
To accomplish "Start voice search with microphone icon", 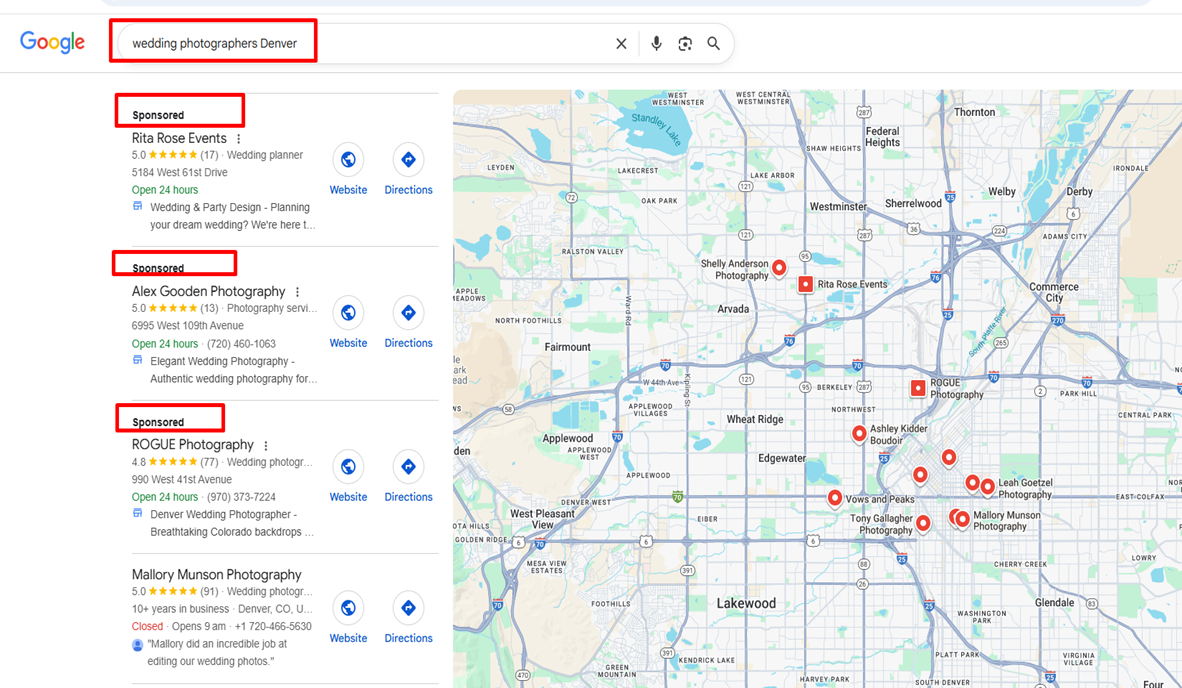I will pos(656,44).
